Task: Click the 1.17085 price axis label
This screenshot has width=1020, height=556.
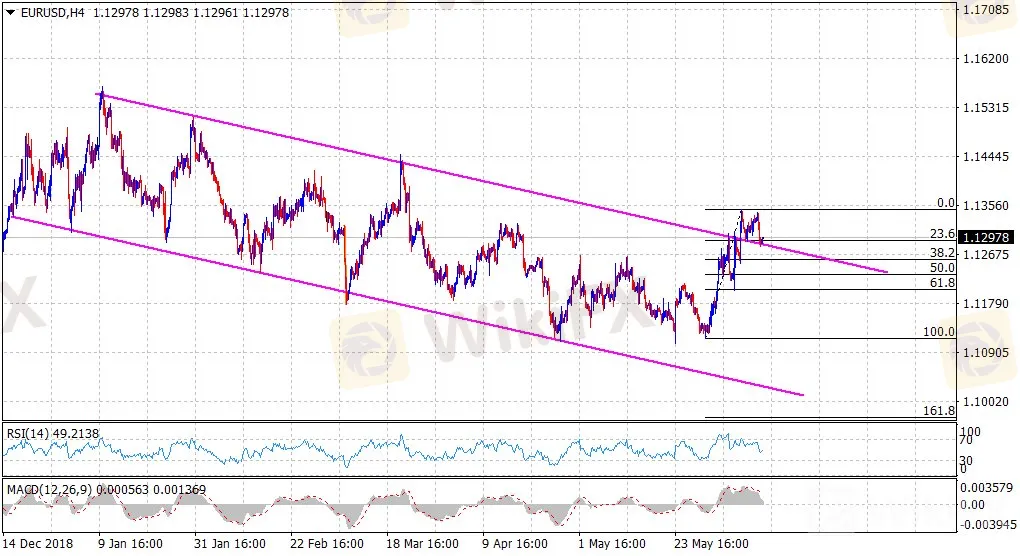Action: (986, 10)
